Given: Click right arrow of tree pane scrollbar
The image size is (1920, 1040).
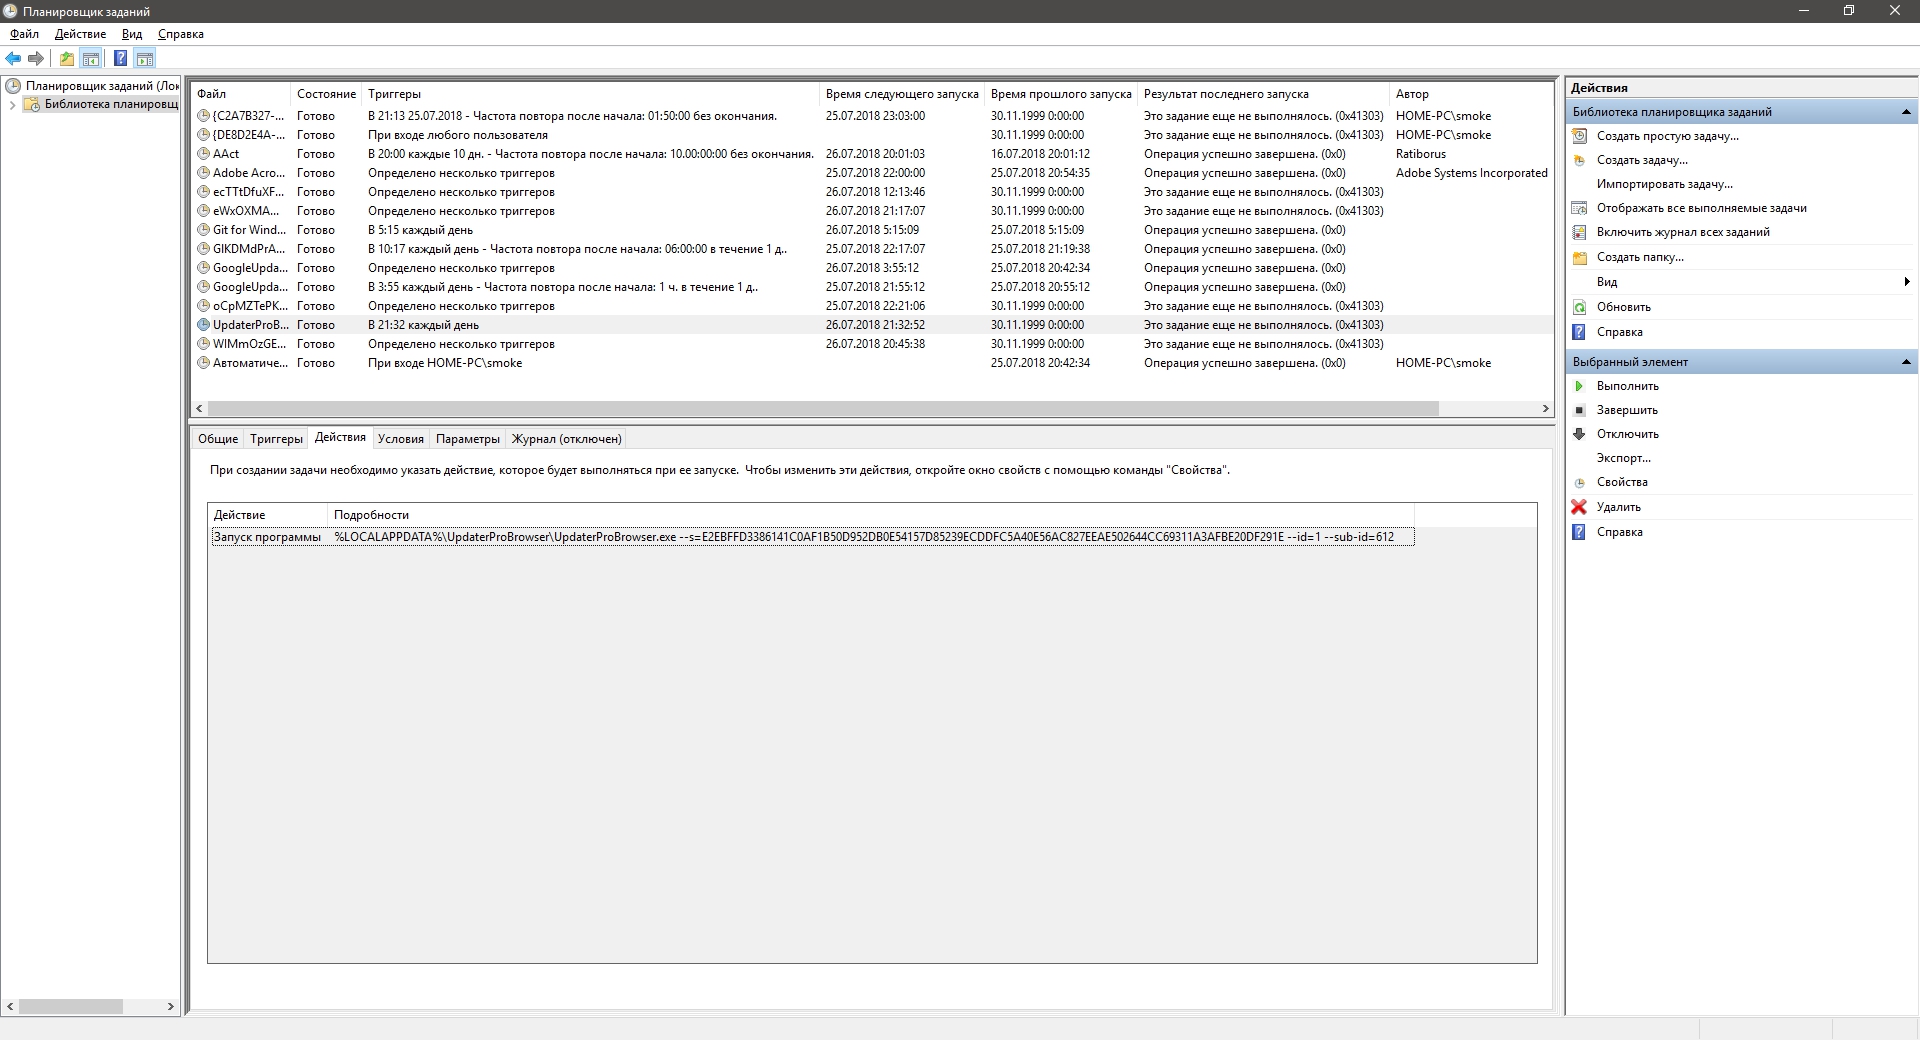Looking at the screenshot, I should coord(170,1006).
